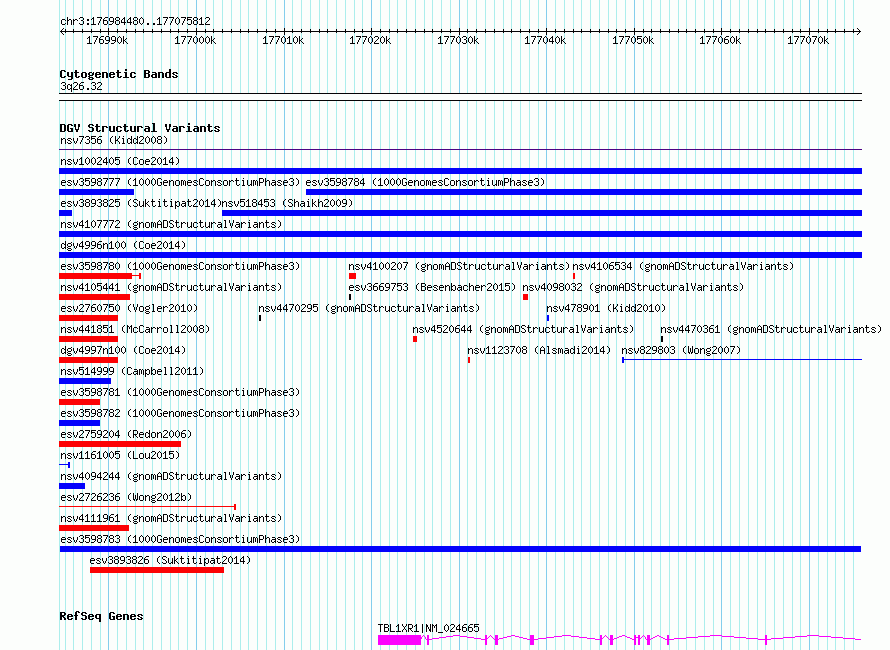This screenshot has width=890, height=650.
Task: Open the nsv4106534 (gnomADStructuralVariants) label
Action: point(683,266)
